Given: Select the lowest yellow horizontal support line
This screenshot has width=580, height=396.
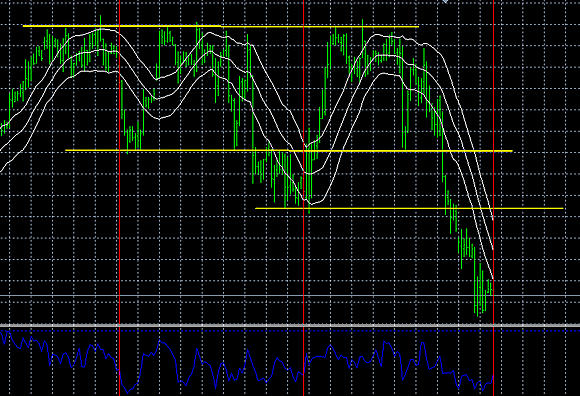Looking at the screenshot, I should tap(409, 209).
